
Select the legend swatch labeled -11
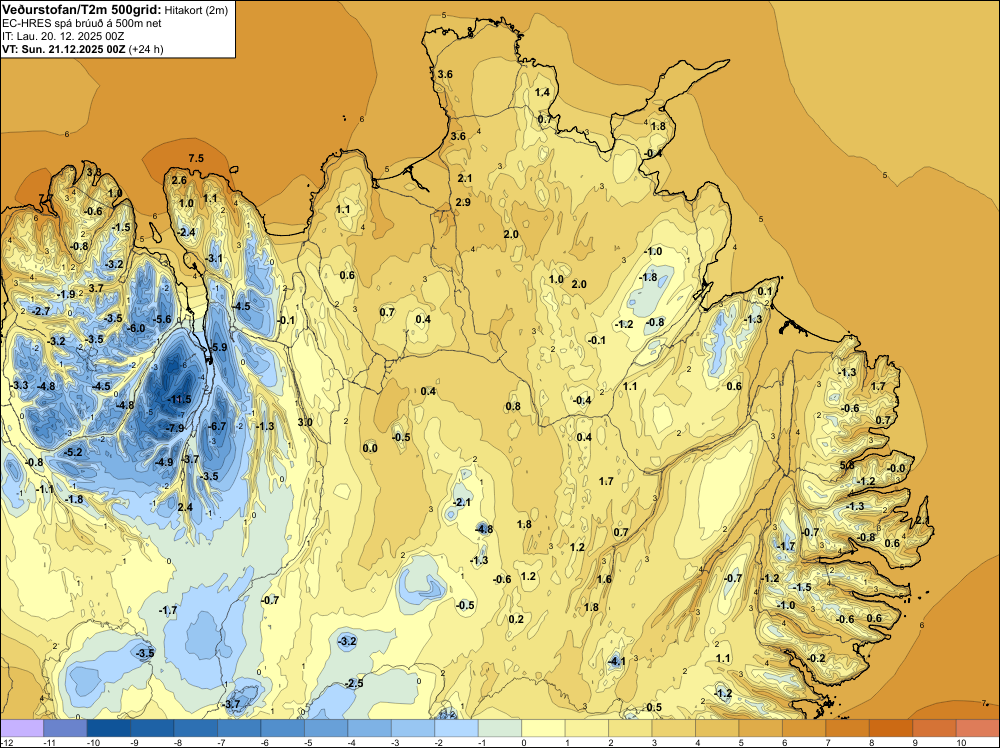tap(65, 728)
